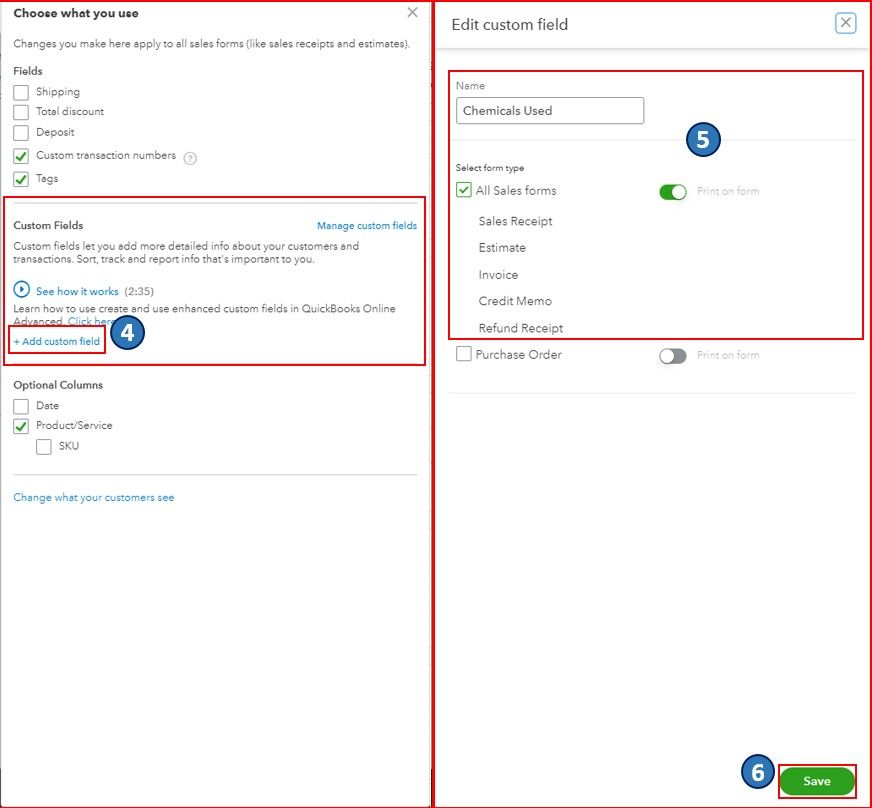Click the Name field containing Chemicals Used
This screenshot has width=872, height=808.
coord(550,111)
